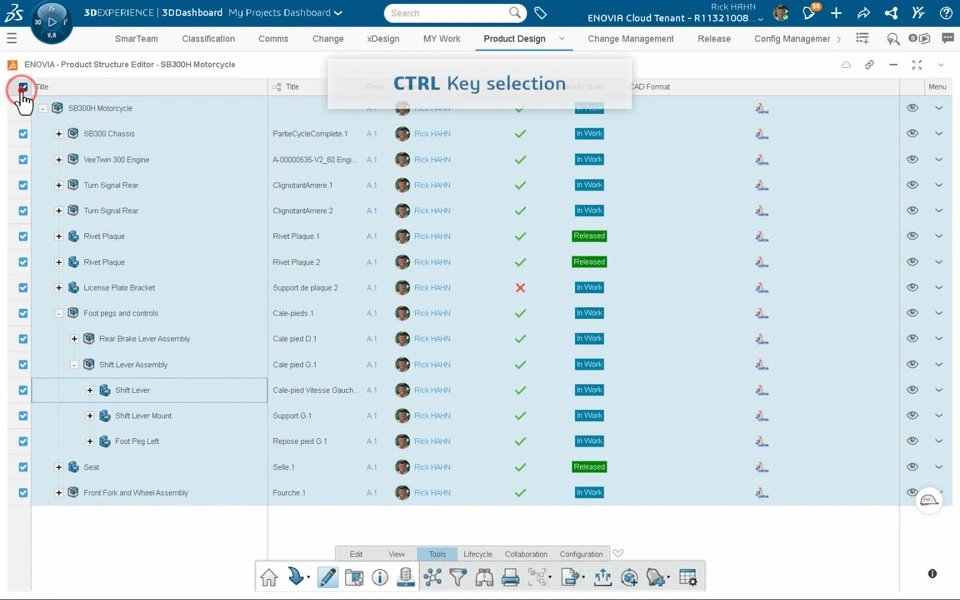The image size is (960, 600).
Task: Open the chat bubble icon
Action: tap(948, 39)
